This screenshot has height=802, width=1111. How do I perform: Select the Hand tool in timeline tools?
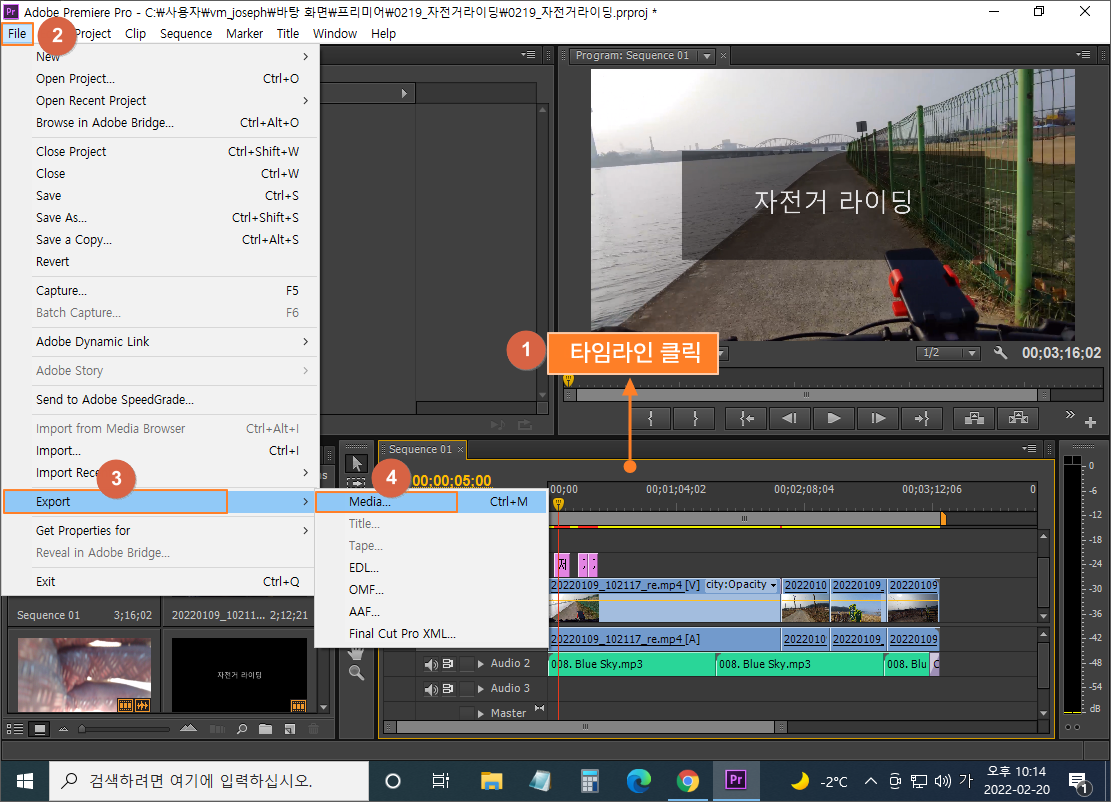(356, 653)
